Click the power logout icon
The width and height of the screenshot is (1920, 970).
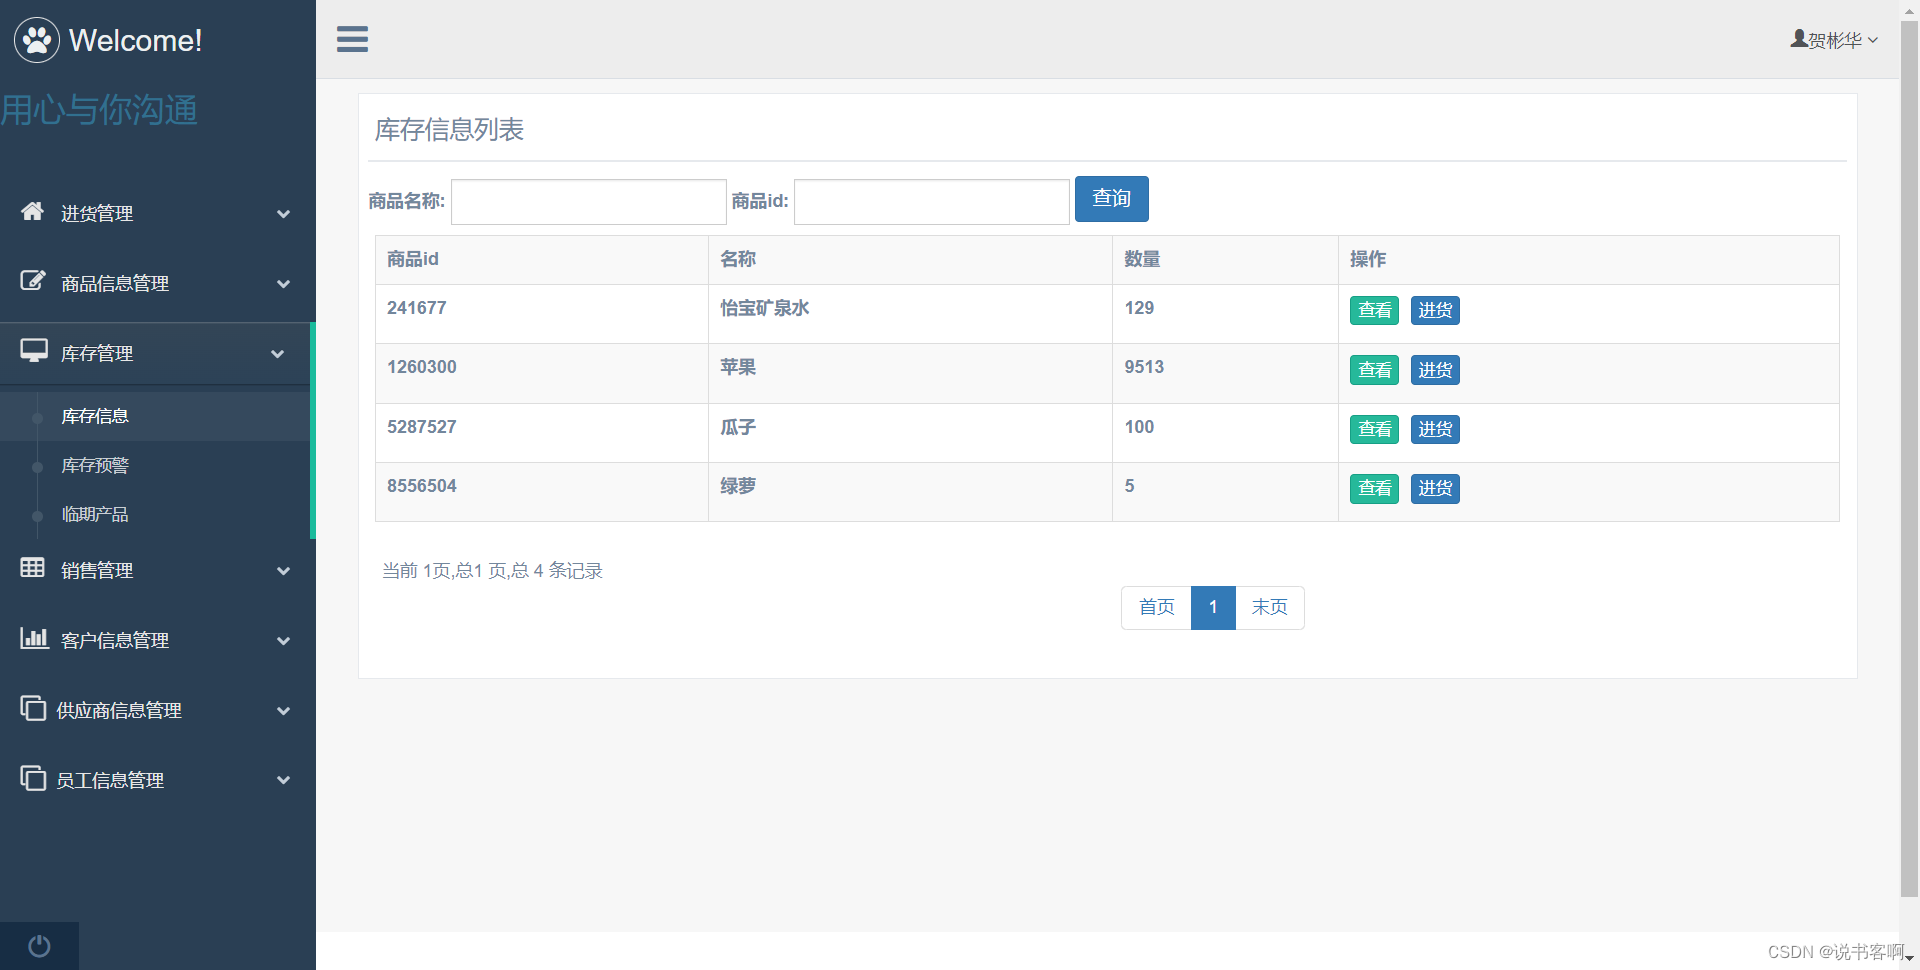click(39, 946)
